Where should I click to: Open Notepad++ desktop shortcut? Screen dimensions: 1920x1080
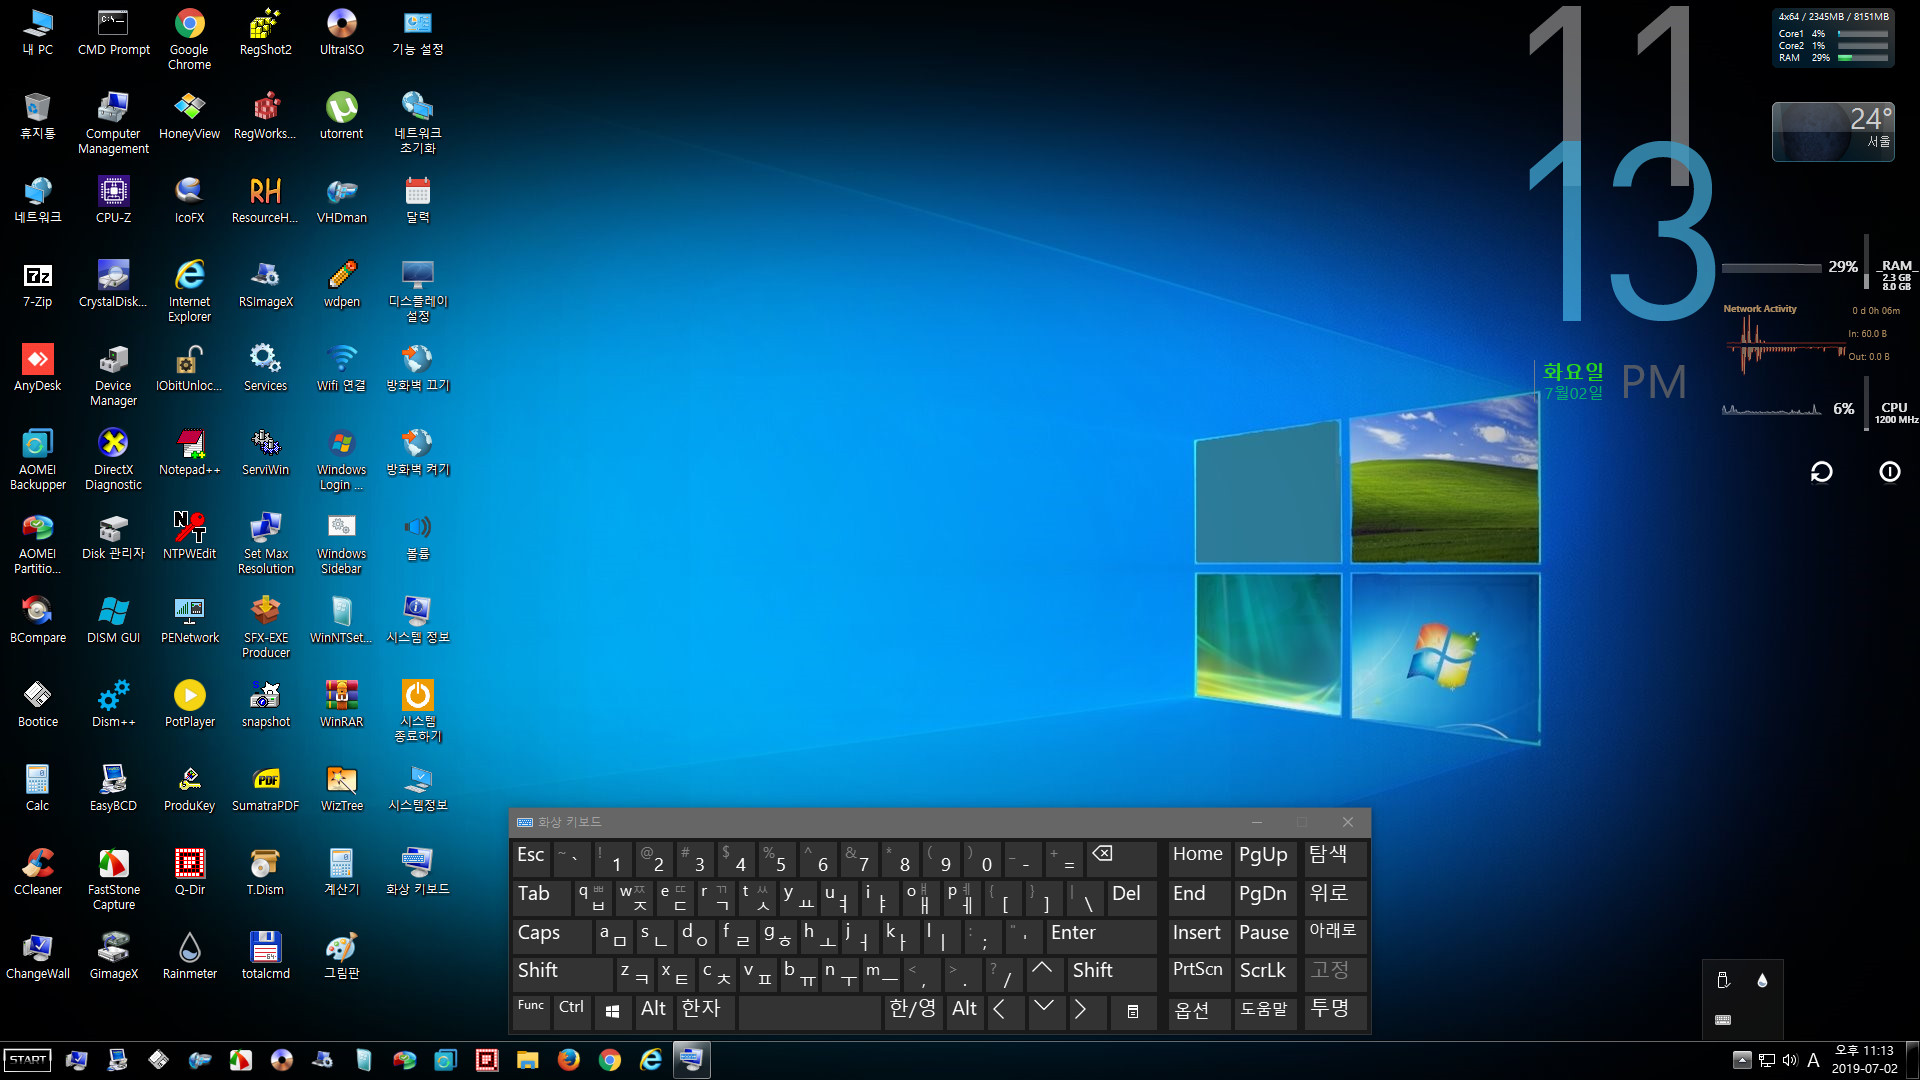click(189, 452)
